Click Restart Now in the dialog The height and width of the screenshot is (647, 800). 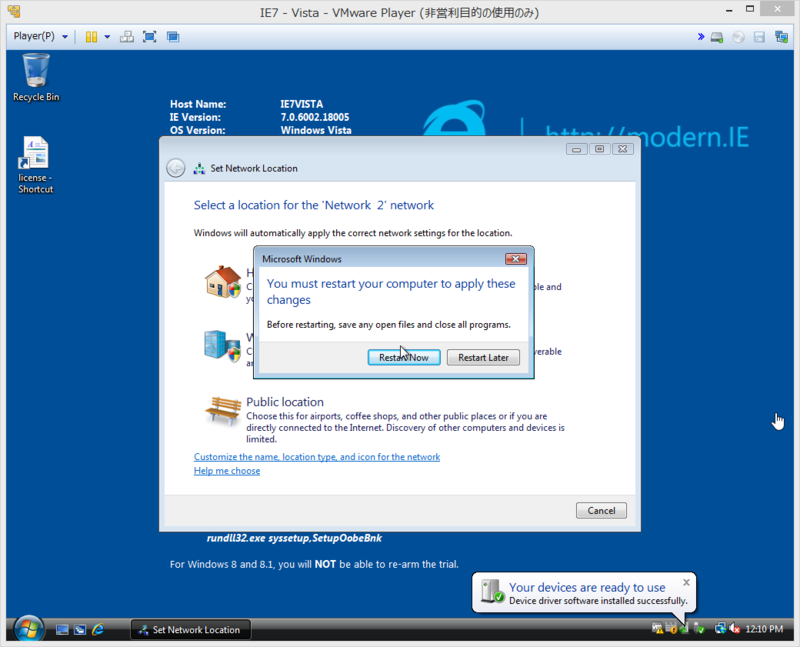point(404,357)
